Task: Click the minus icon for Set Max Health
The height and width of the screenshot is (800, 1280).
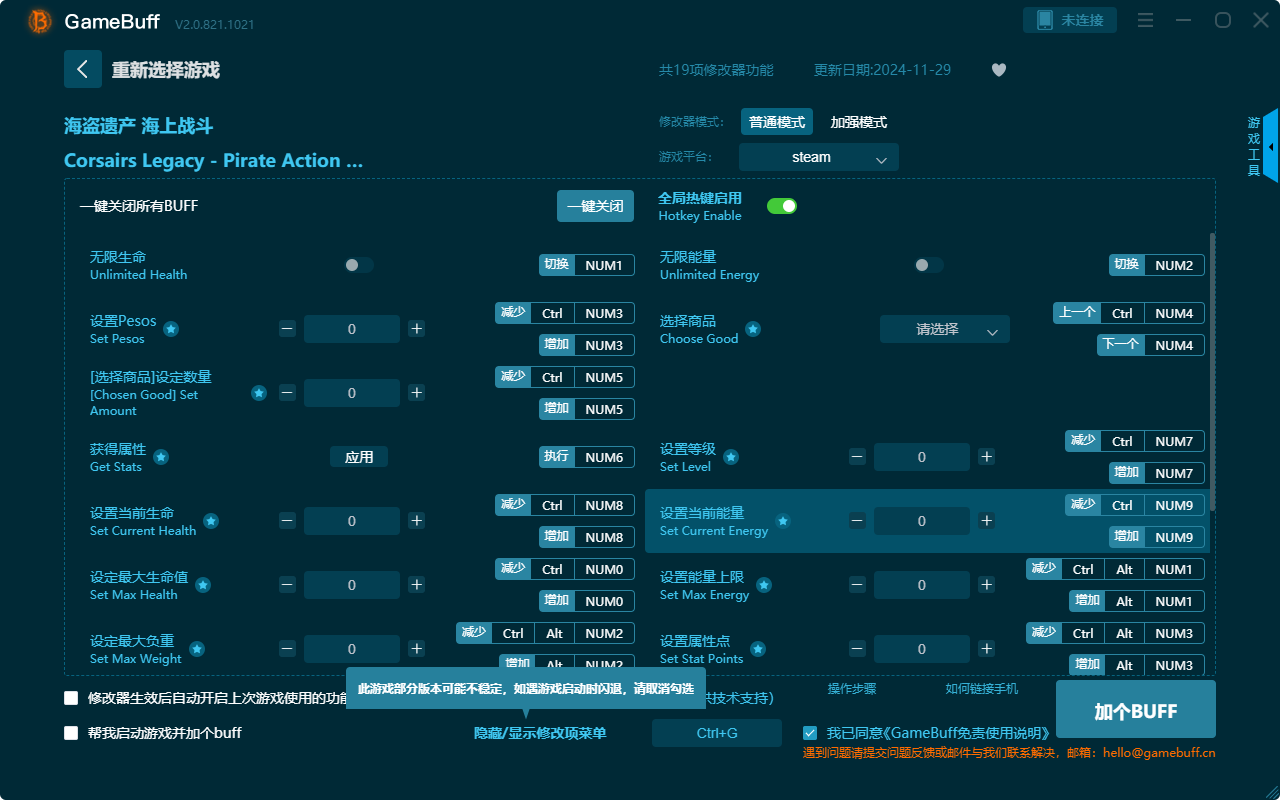Action: point(287,585)
